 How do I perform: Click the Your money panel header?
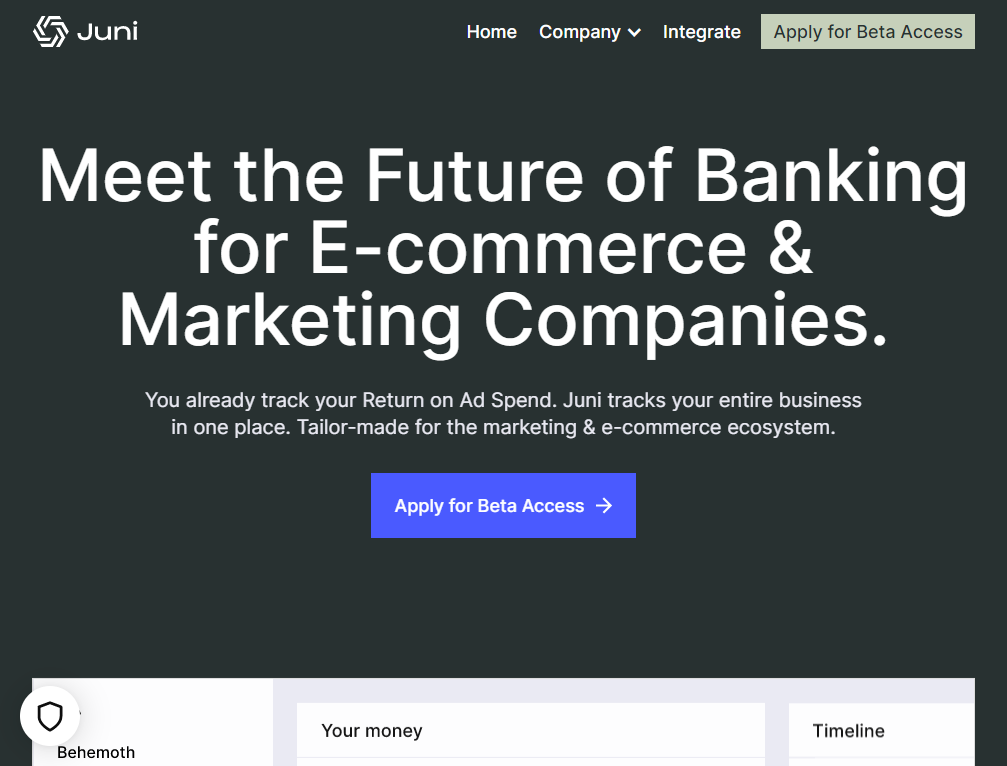tap(371, 731)
